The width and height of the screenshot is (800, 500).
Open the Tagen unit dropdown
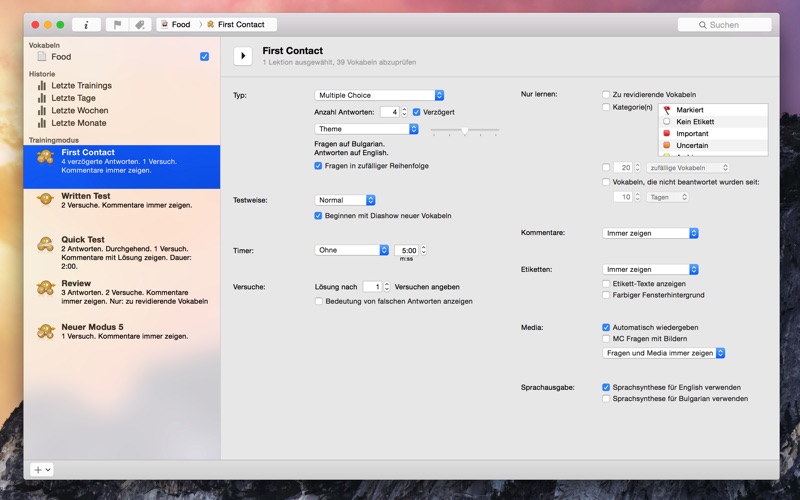point(668,197)
